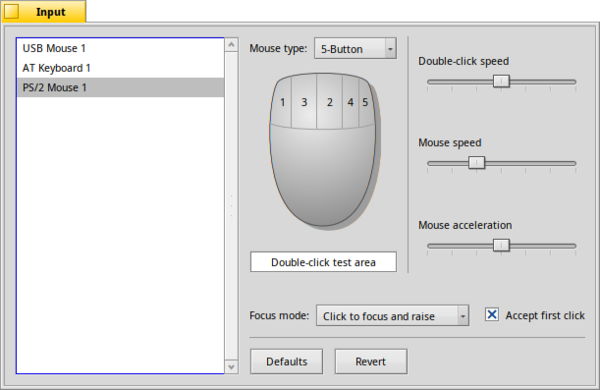Click the Defaults button
The height and width of the screenshot is (390, 600).
(x=287, y=361)
